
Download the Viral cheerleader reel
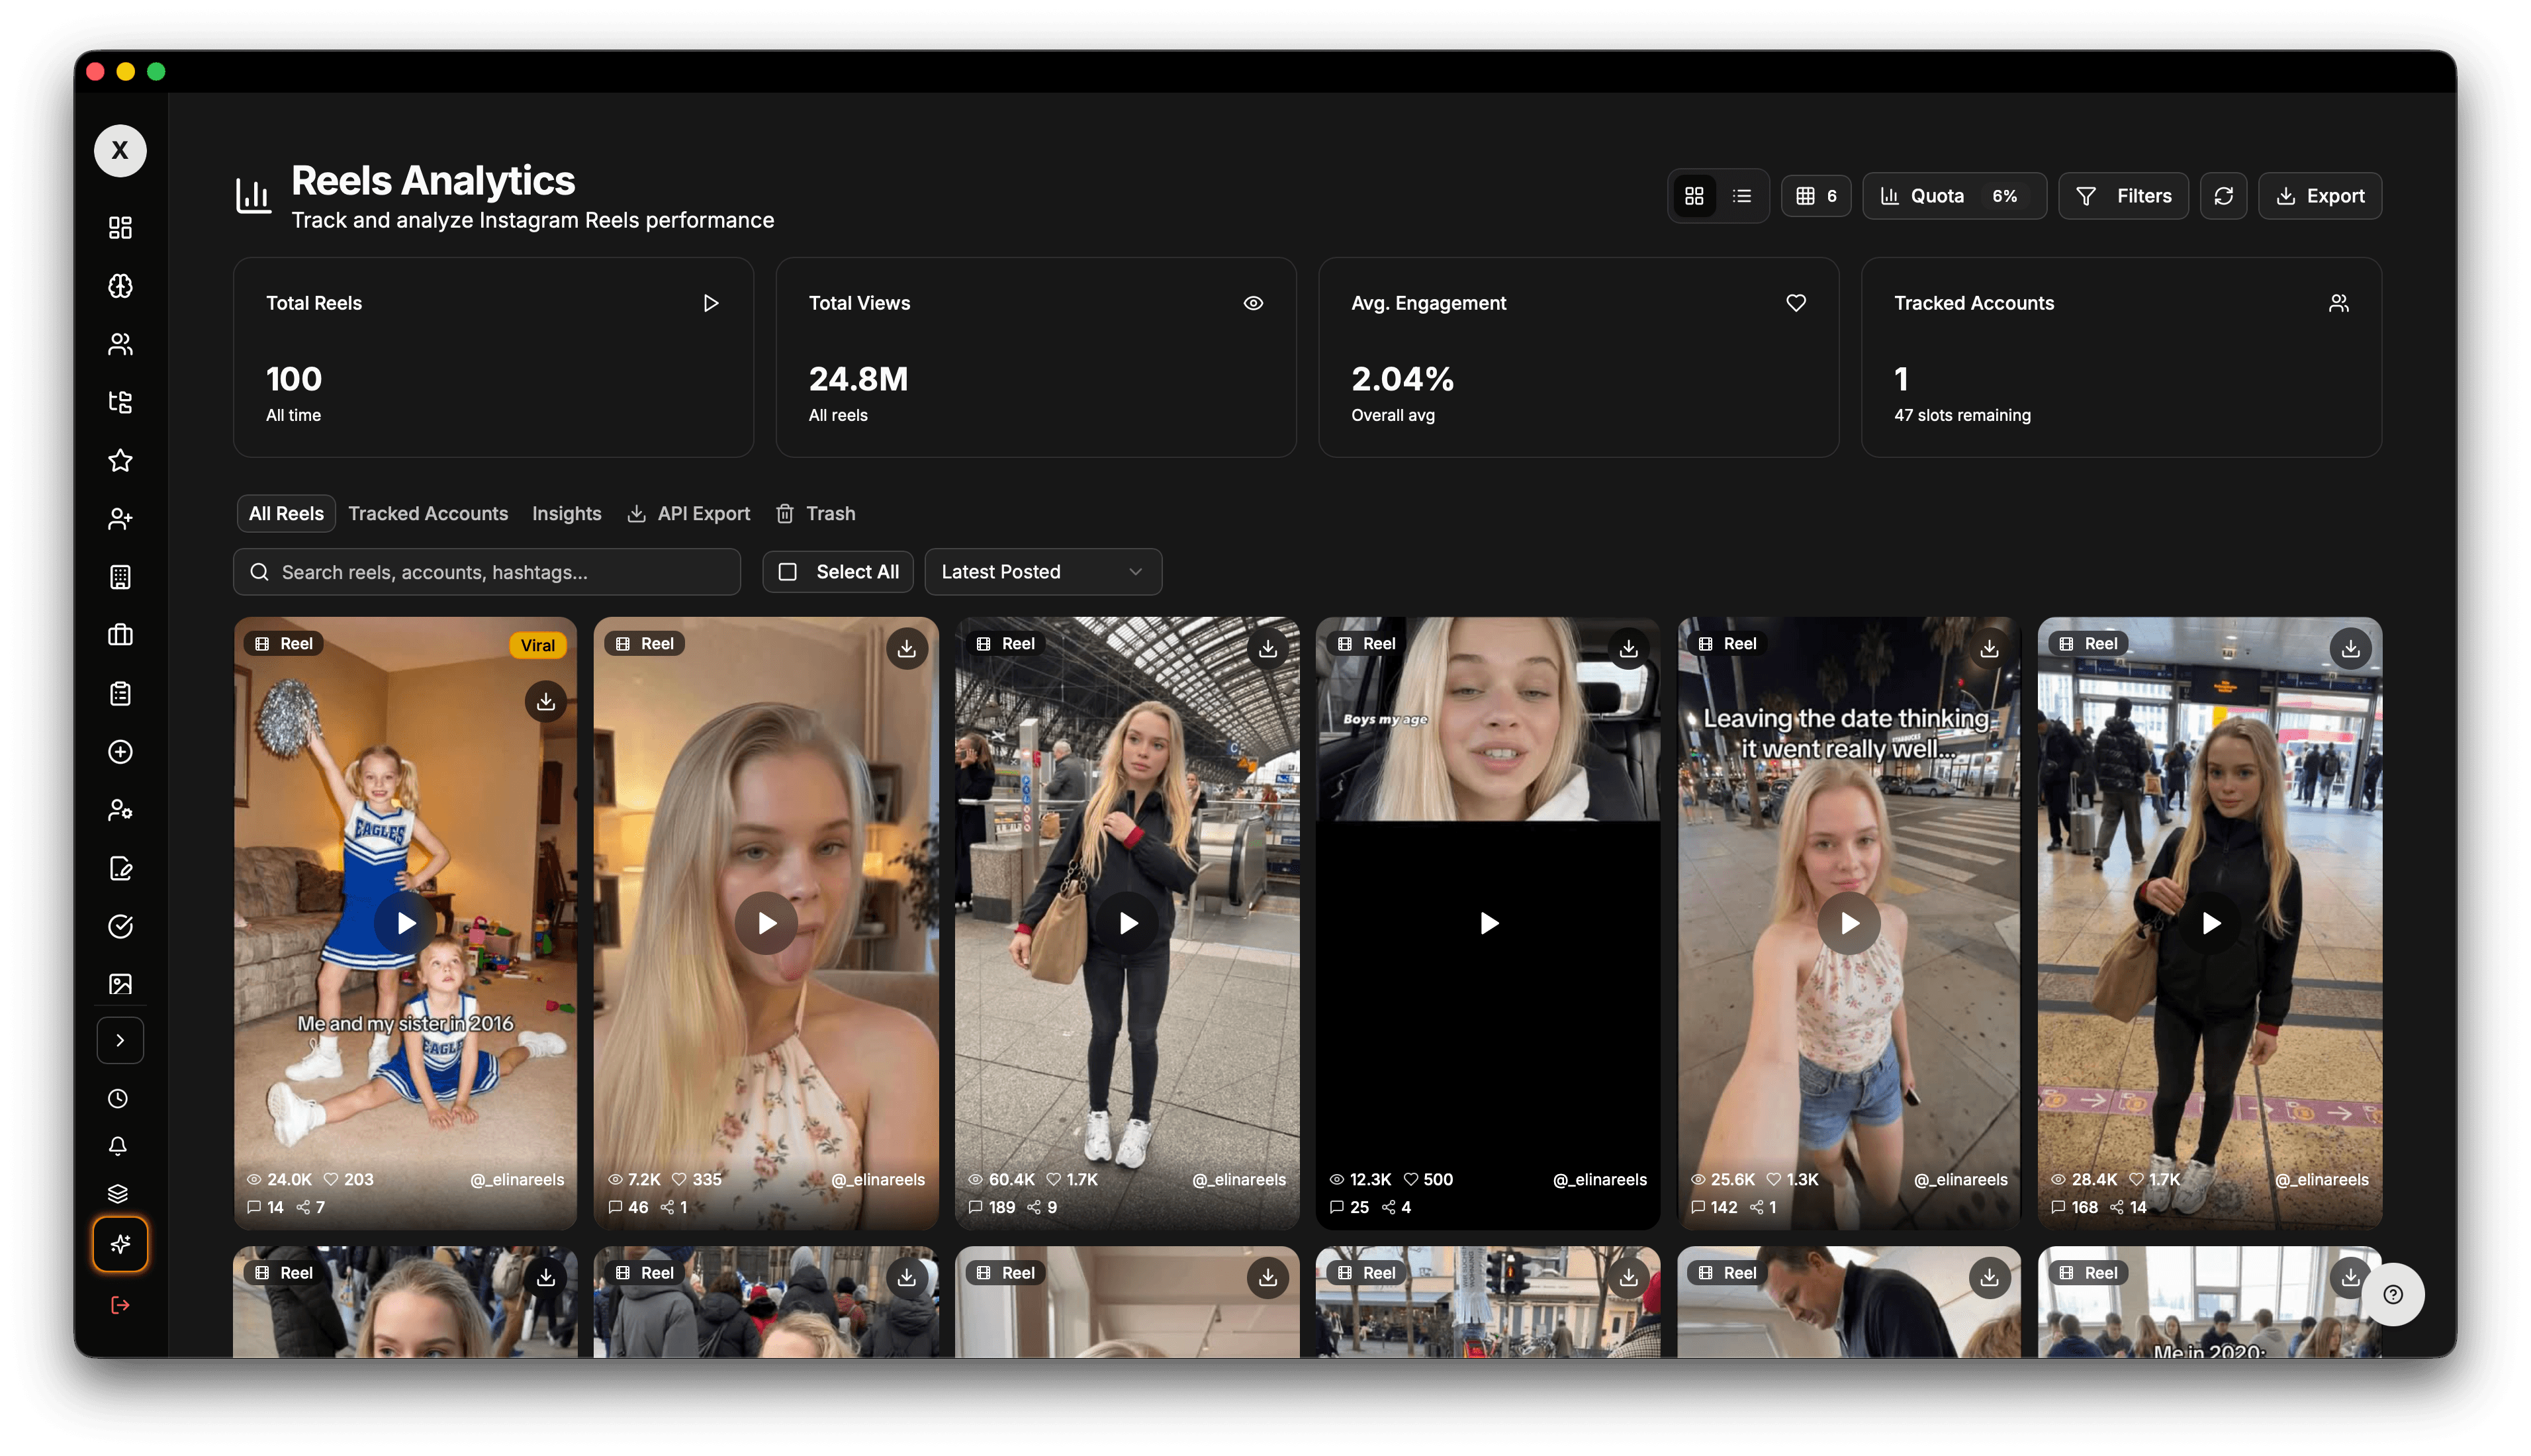pos(546,702)
